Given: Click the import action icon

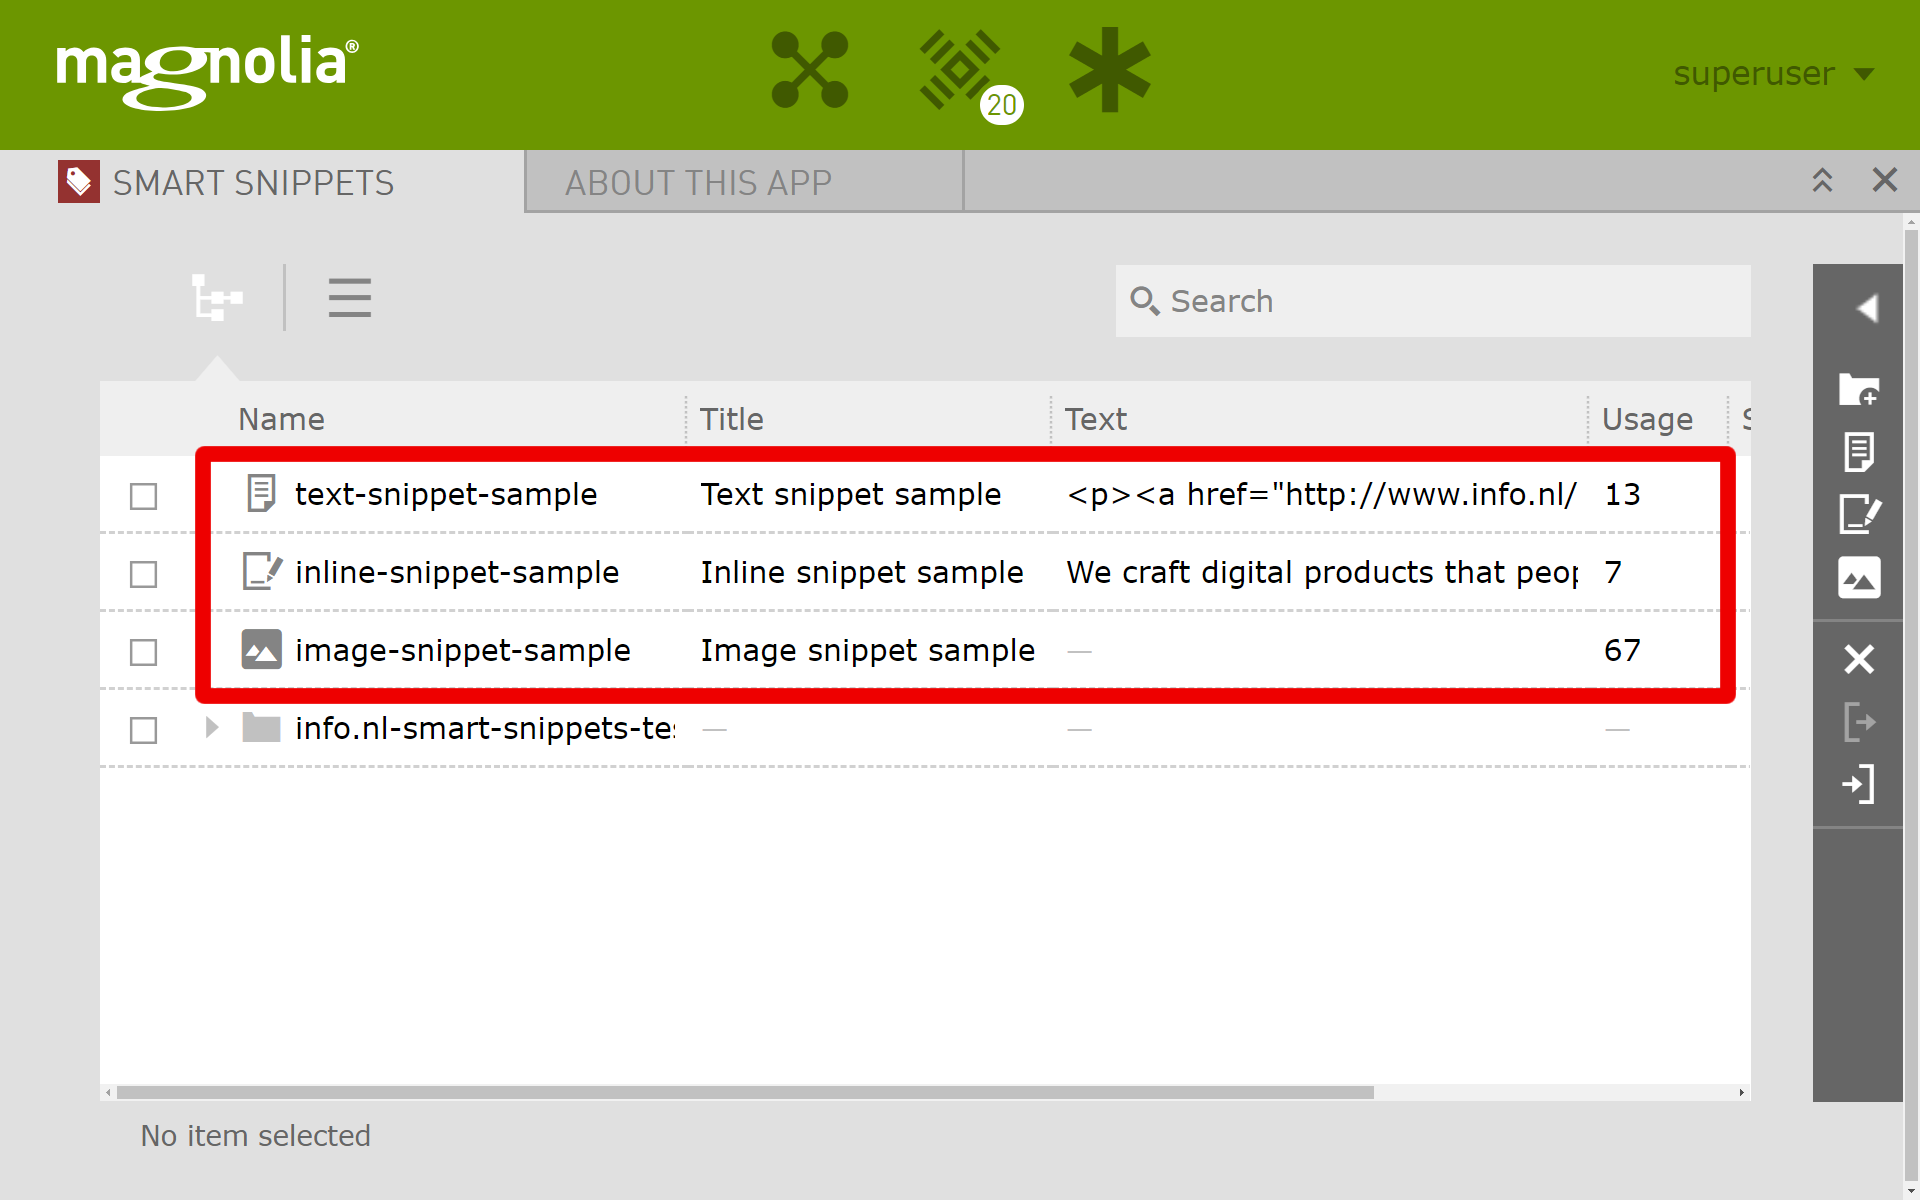Looking at the screenshot, I should coord(1858,784).
